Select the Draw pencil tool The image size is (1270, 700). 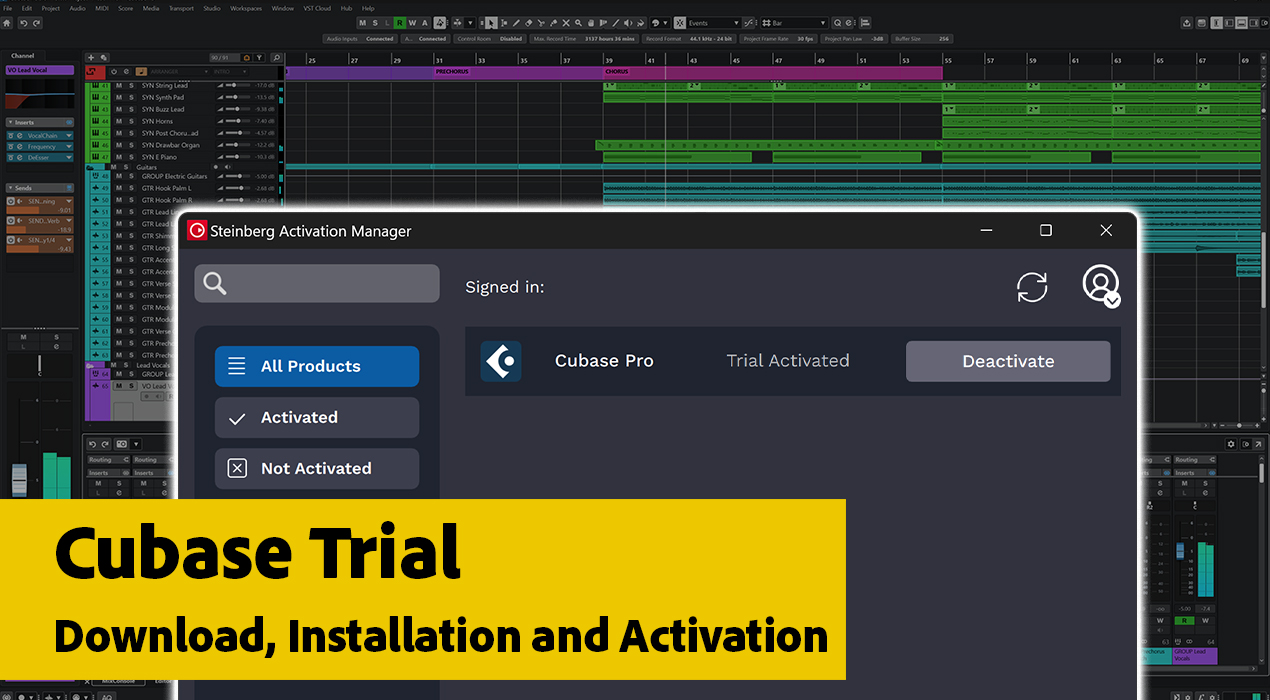(x=516, y=23)
